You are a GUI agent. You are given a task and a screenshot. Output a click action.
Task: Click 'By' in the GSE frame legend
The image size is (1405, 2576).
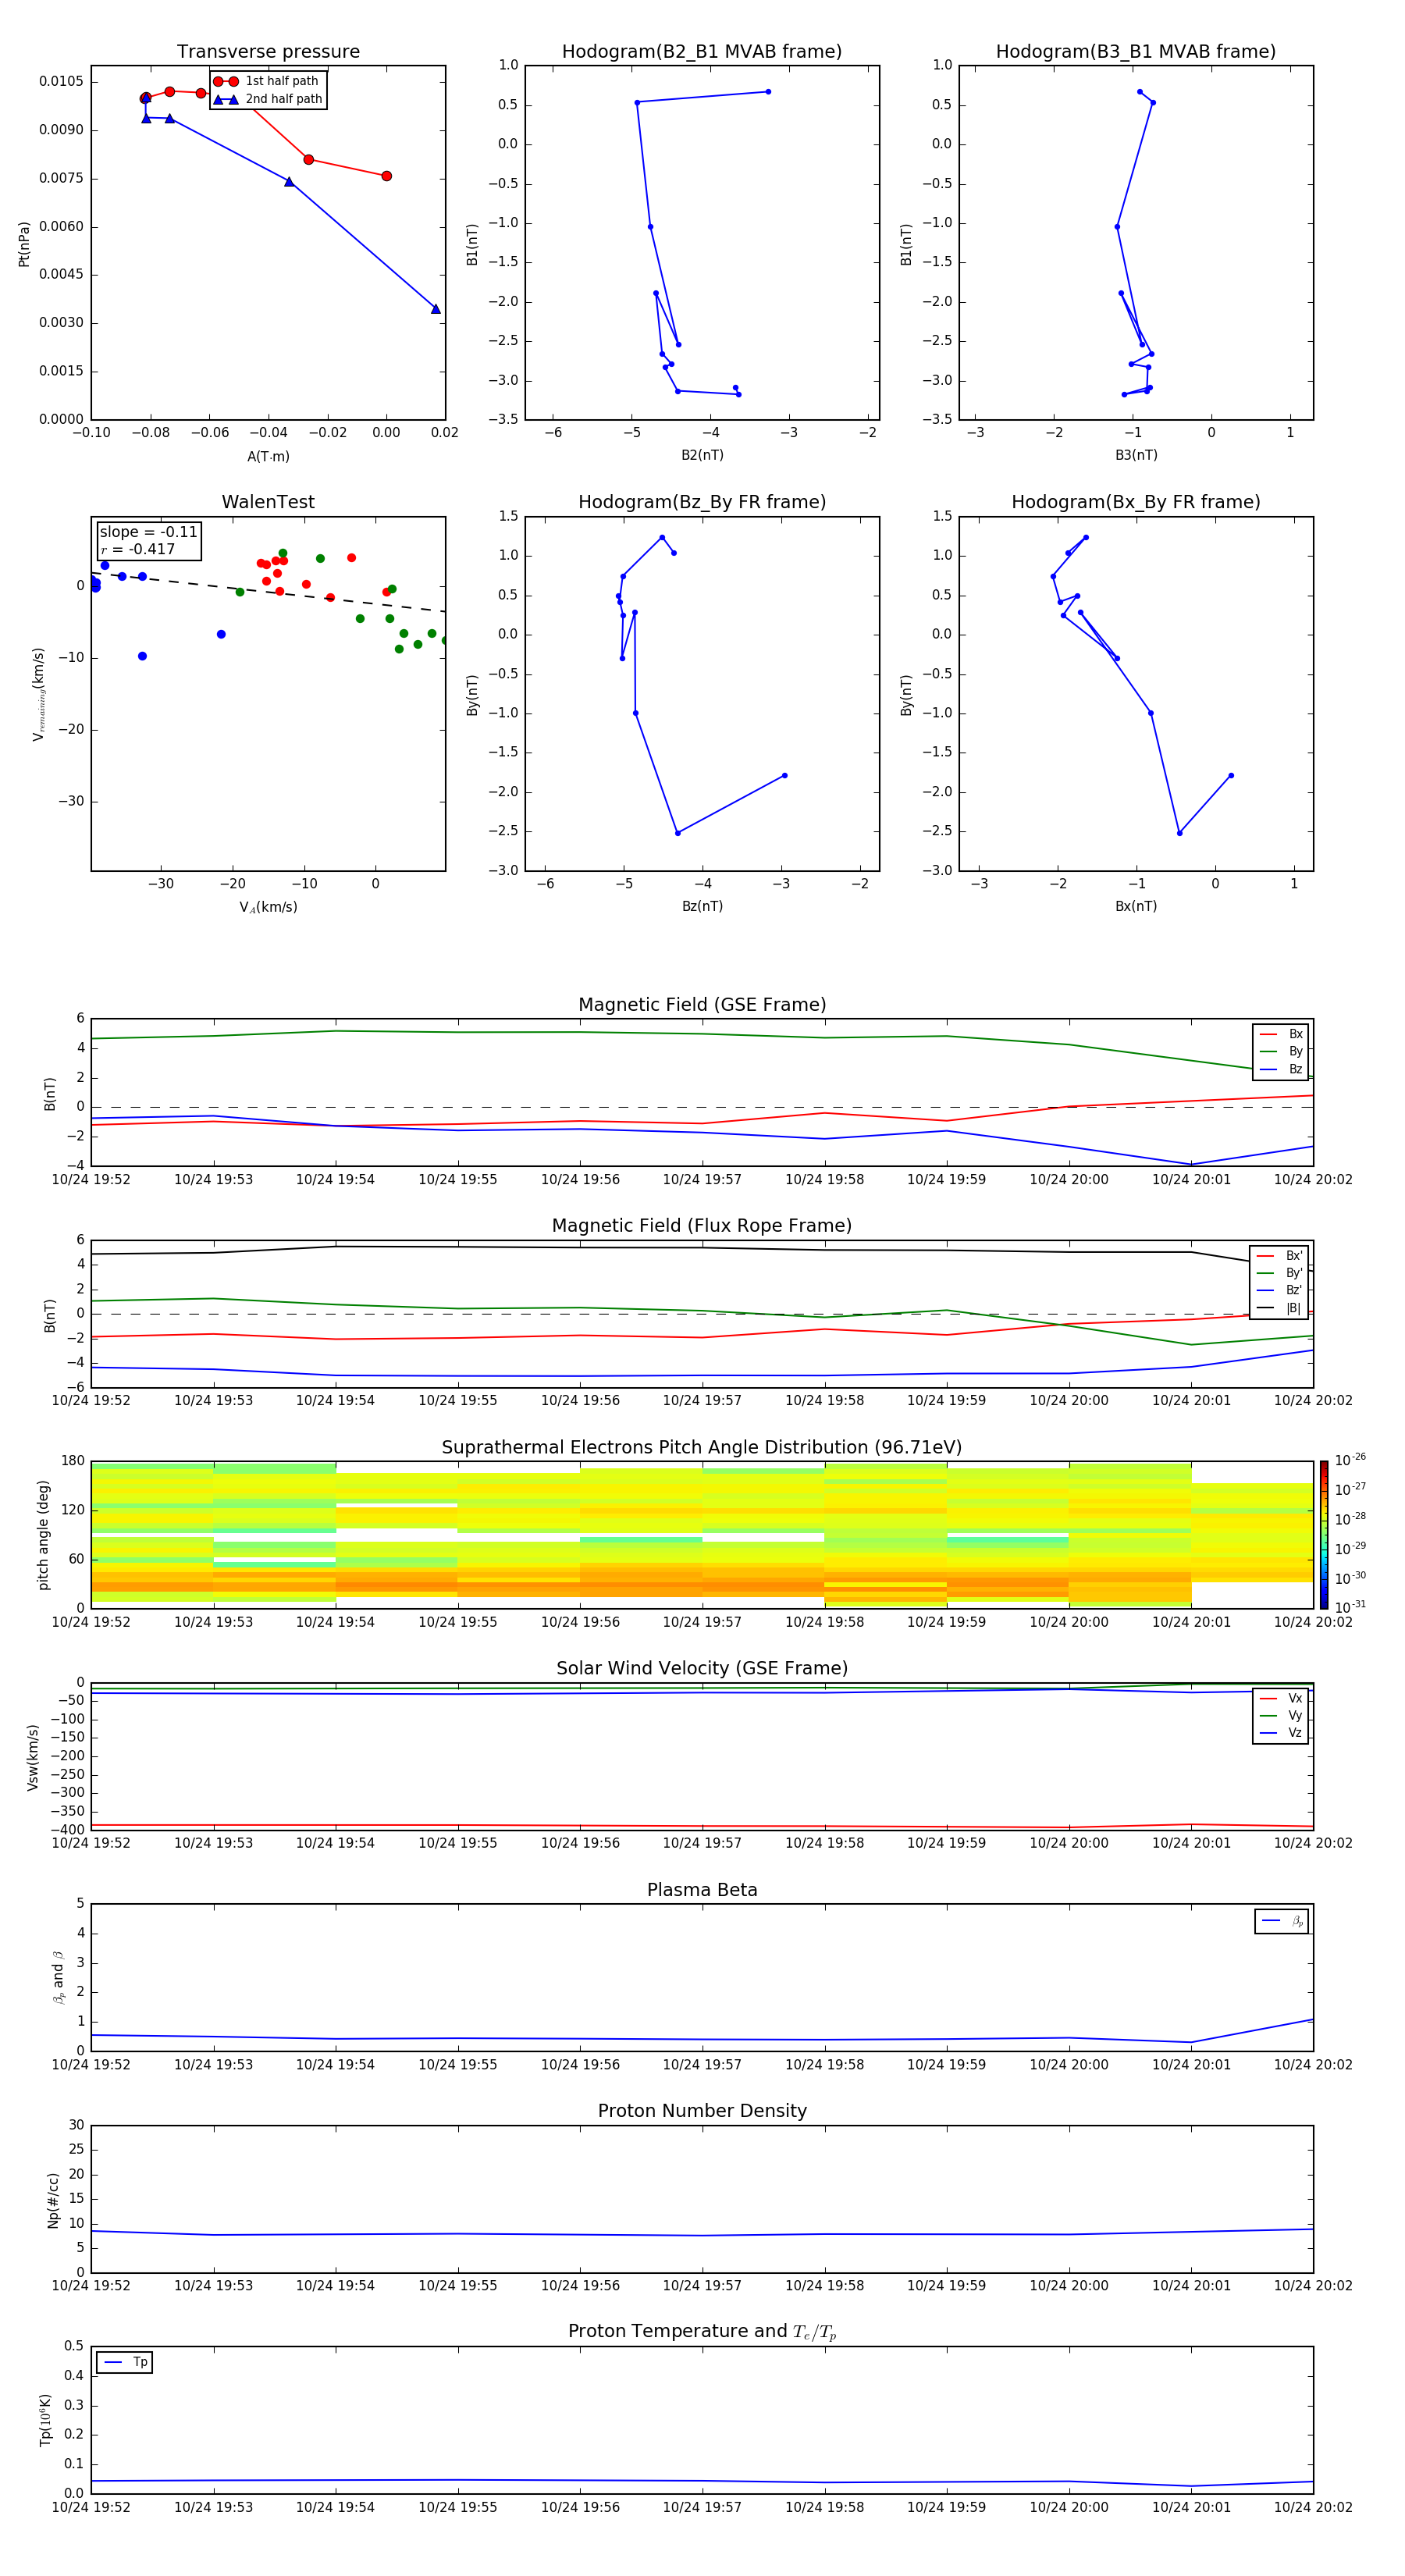(1296, 1051)
